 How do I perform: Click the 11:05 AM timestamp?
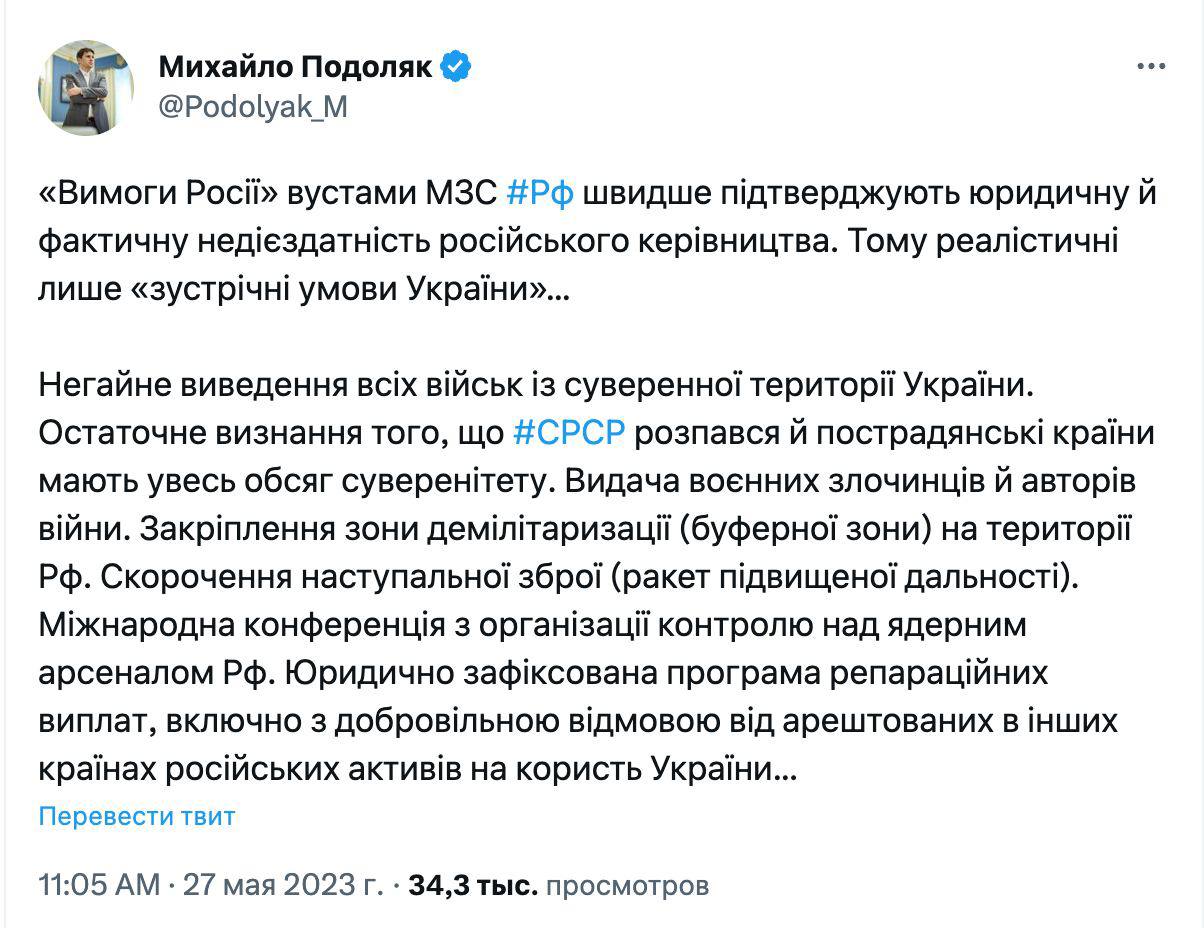point(98,885)
